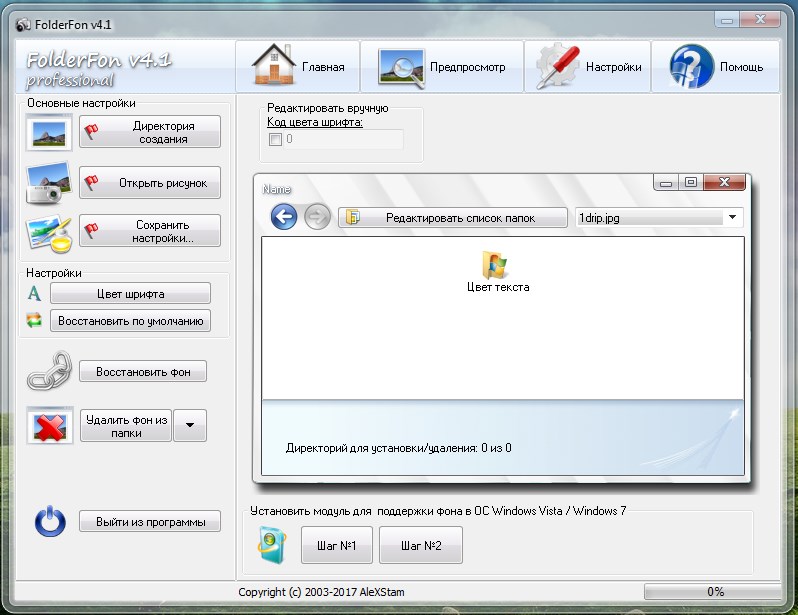Click the preview window minimize button

tap(666, 182)
